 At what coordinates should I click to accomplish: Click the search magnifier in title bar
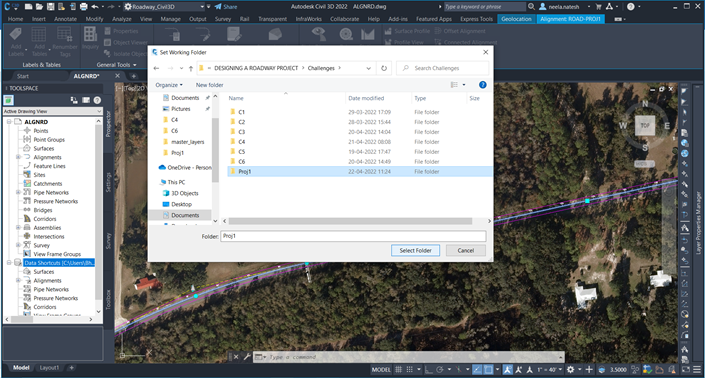(x=531, y=7)
